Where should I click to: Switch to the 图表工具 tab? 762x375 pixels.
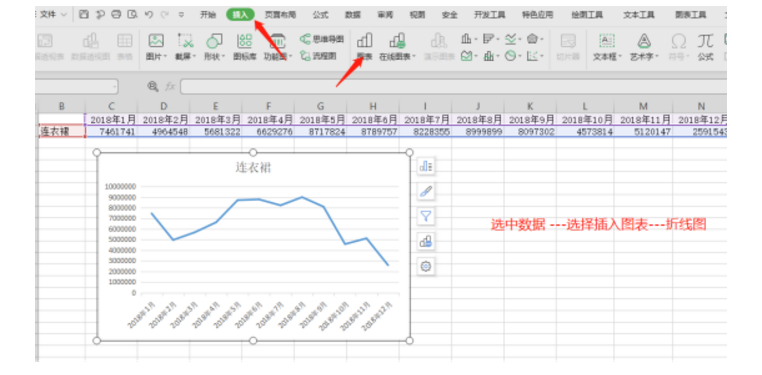(691, 15)
